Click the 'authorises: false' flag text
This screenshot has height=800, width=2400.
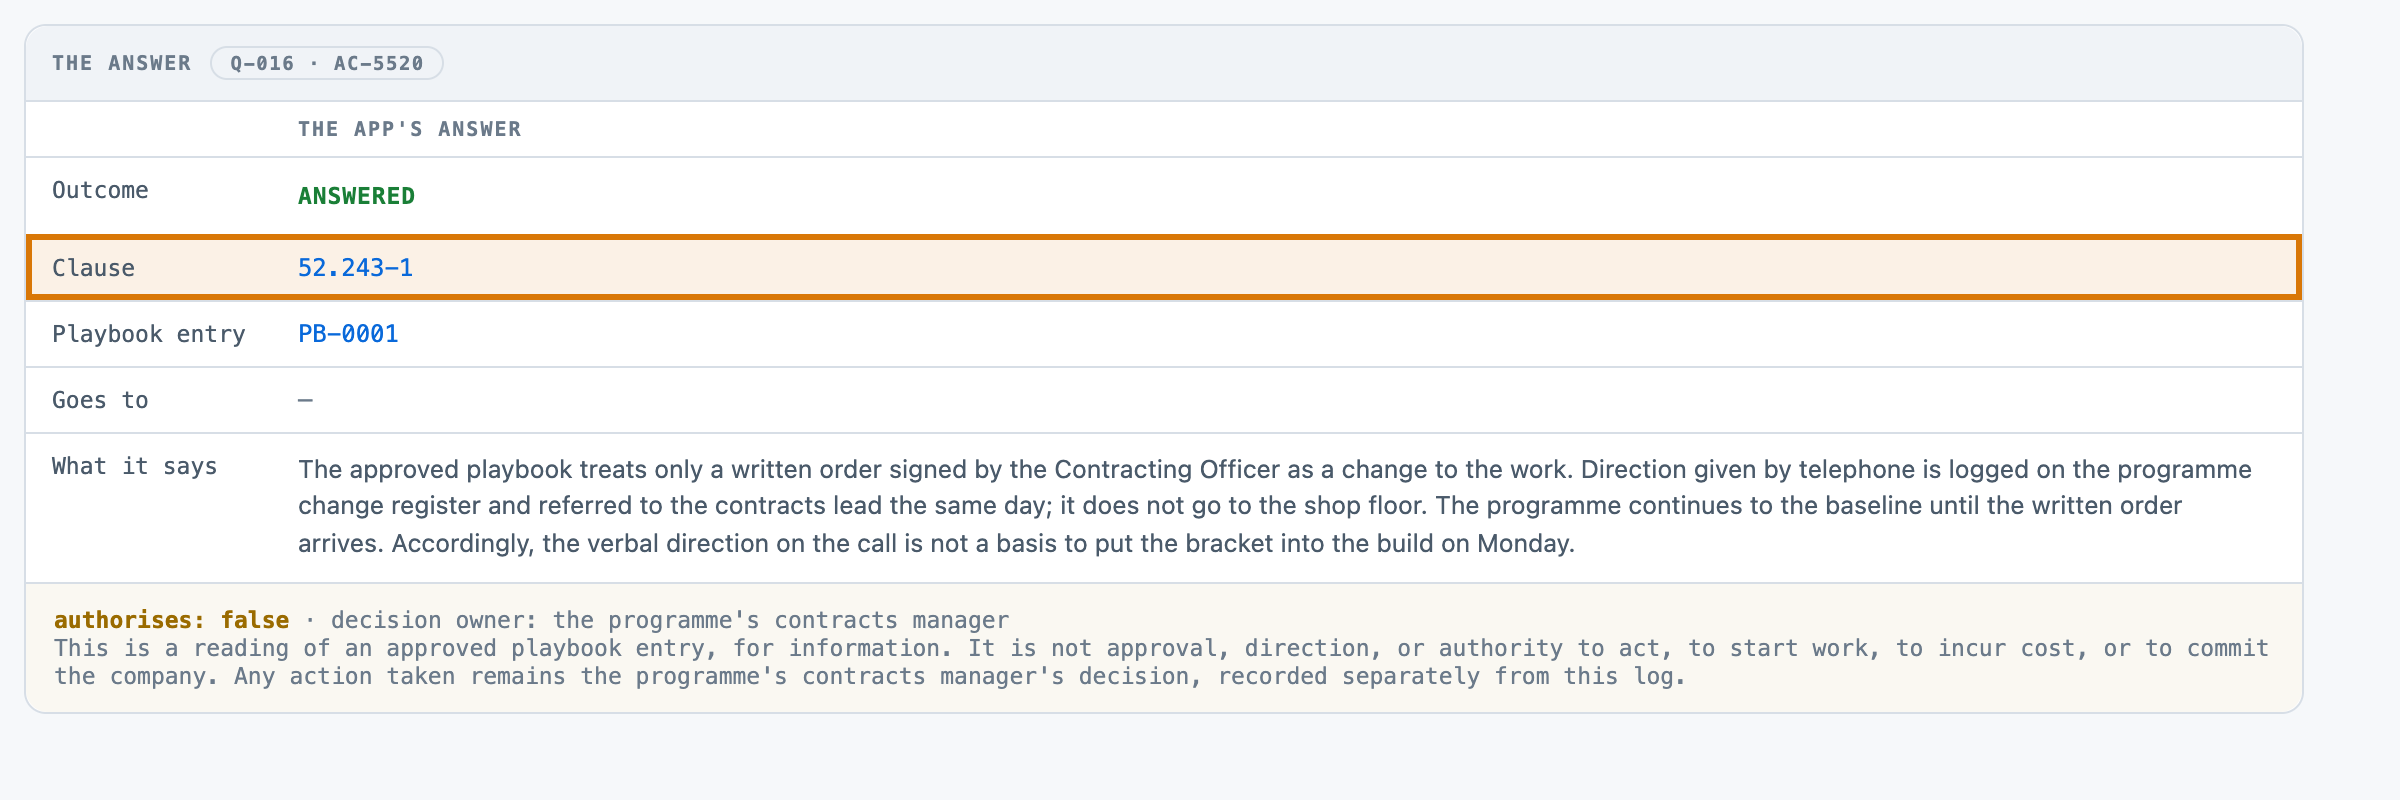pyautogui.click(x=171, y=620)
